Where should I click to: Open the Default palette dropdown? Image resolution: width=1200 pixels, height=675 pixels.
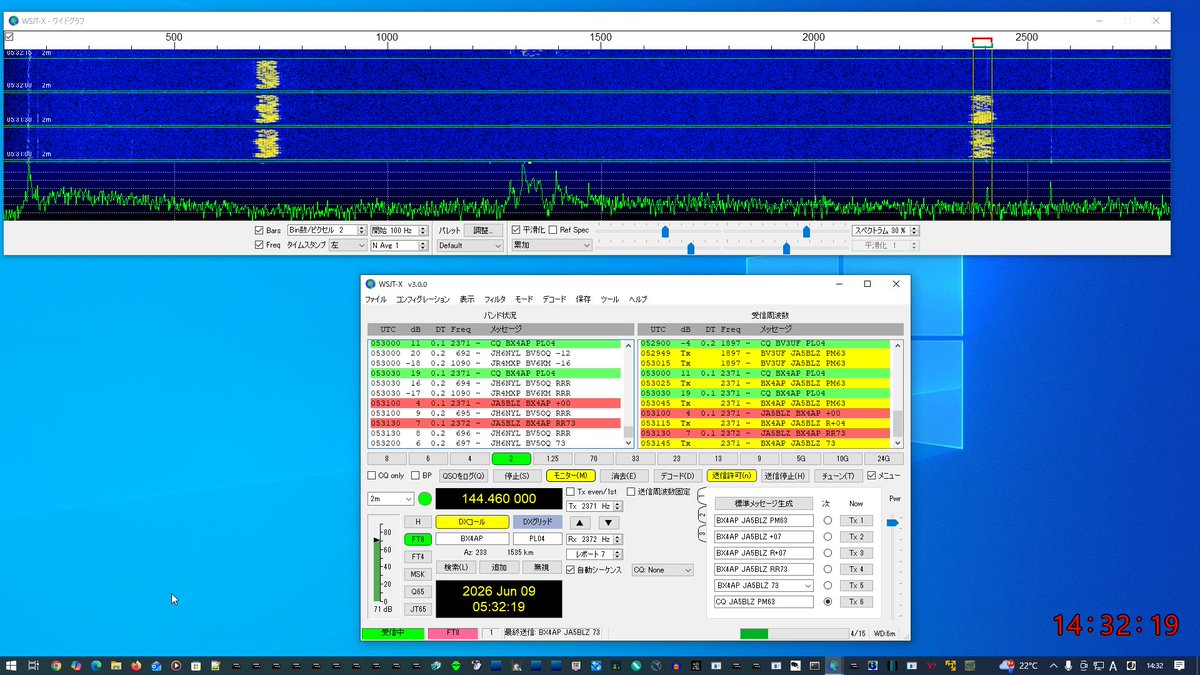click(x=469, y=245)
